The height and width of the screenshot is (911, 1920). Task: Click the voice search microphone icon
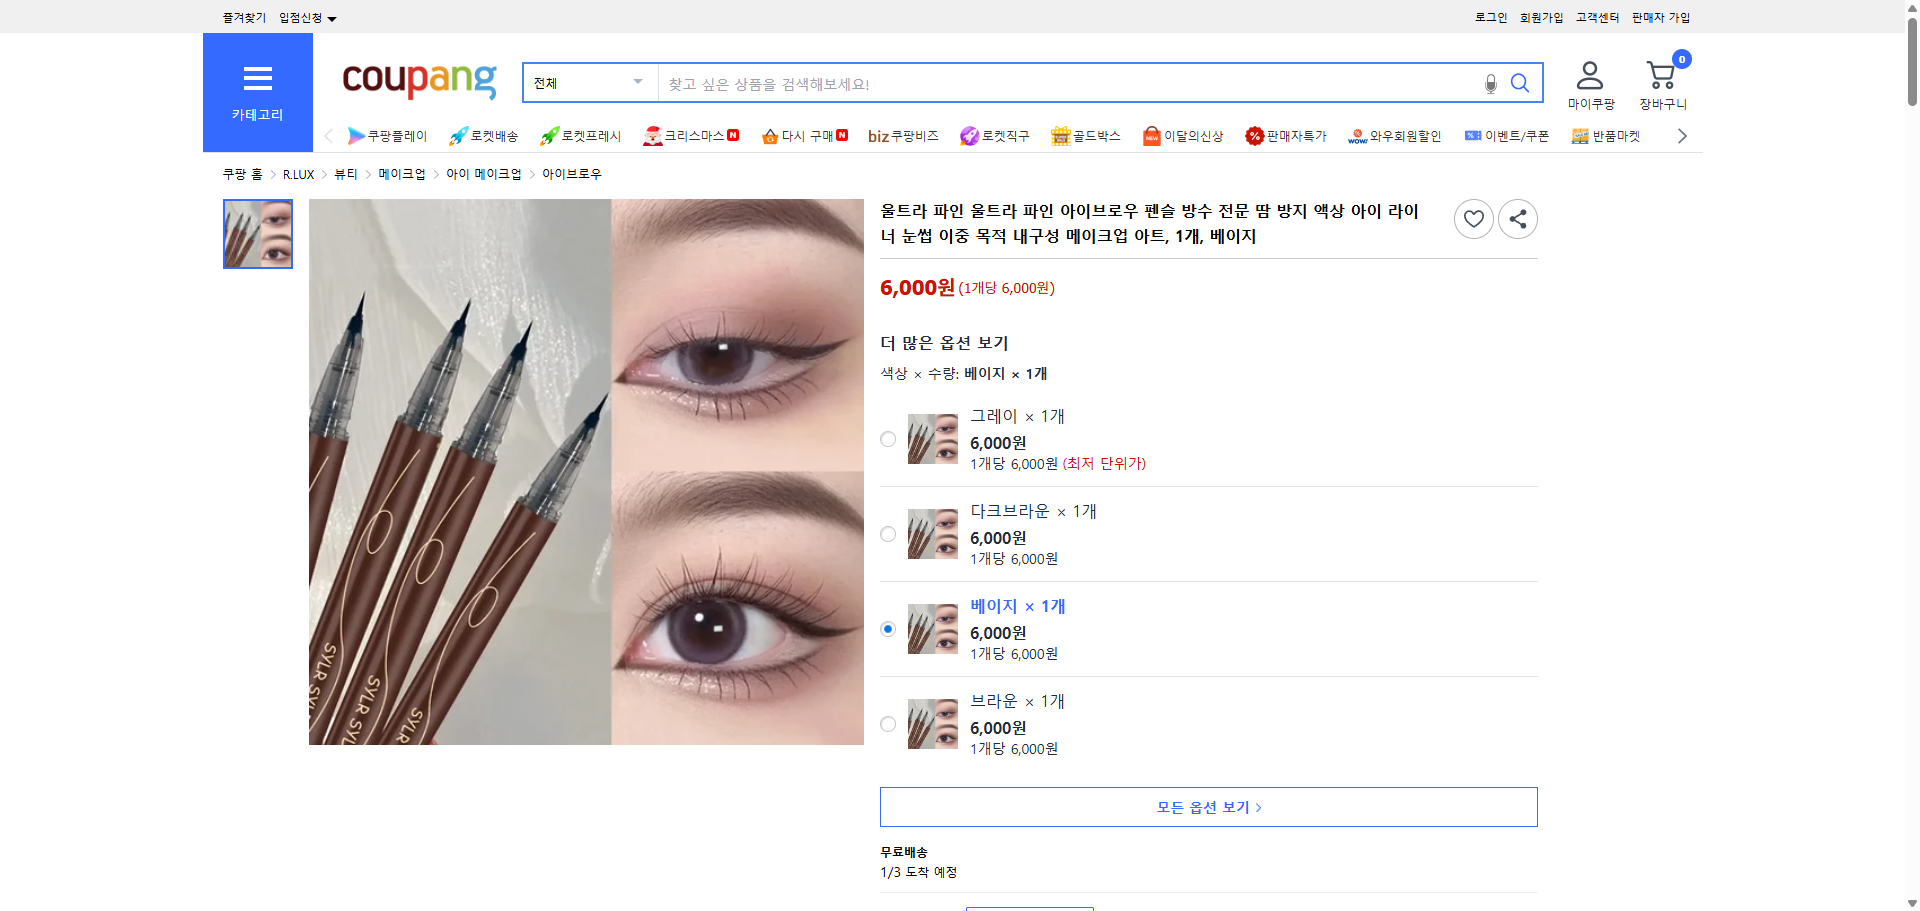[x=1490, y=83]
